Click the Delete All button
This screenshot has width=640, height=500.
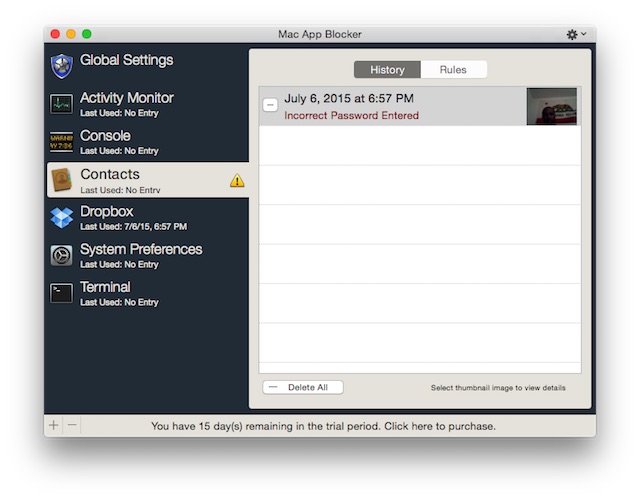(x=303, y=387)
